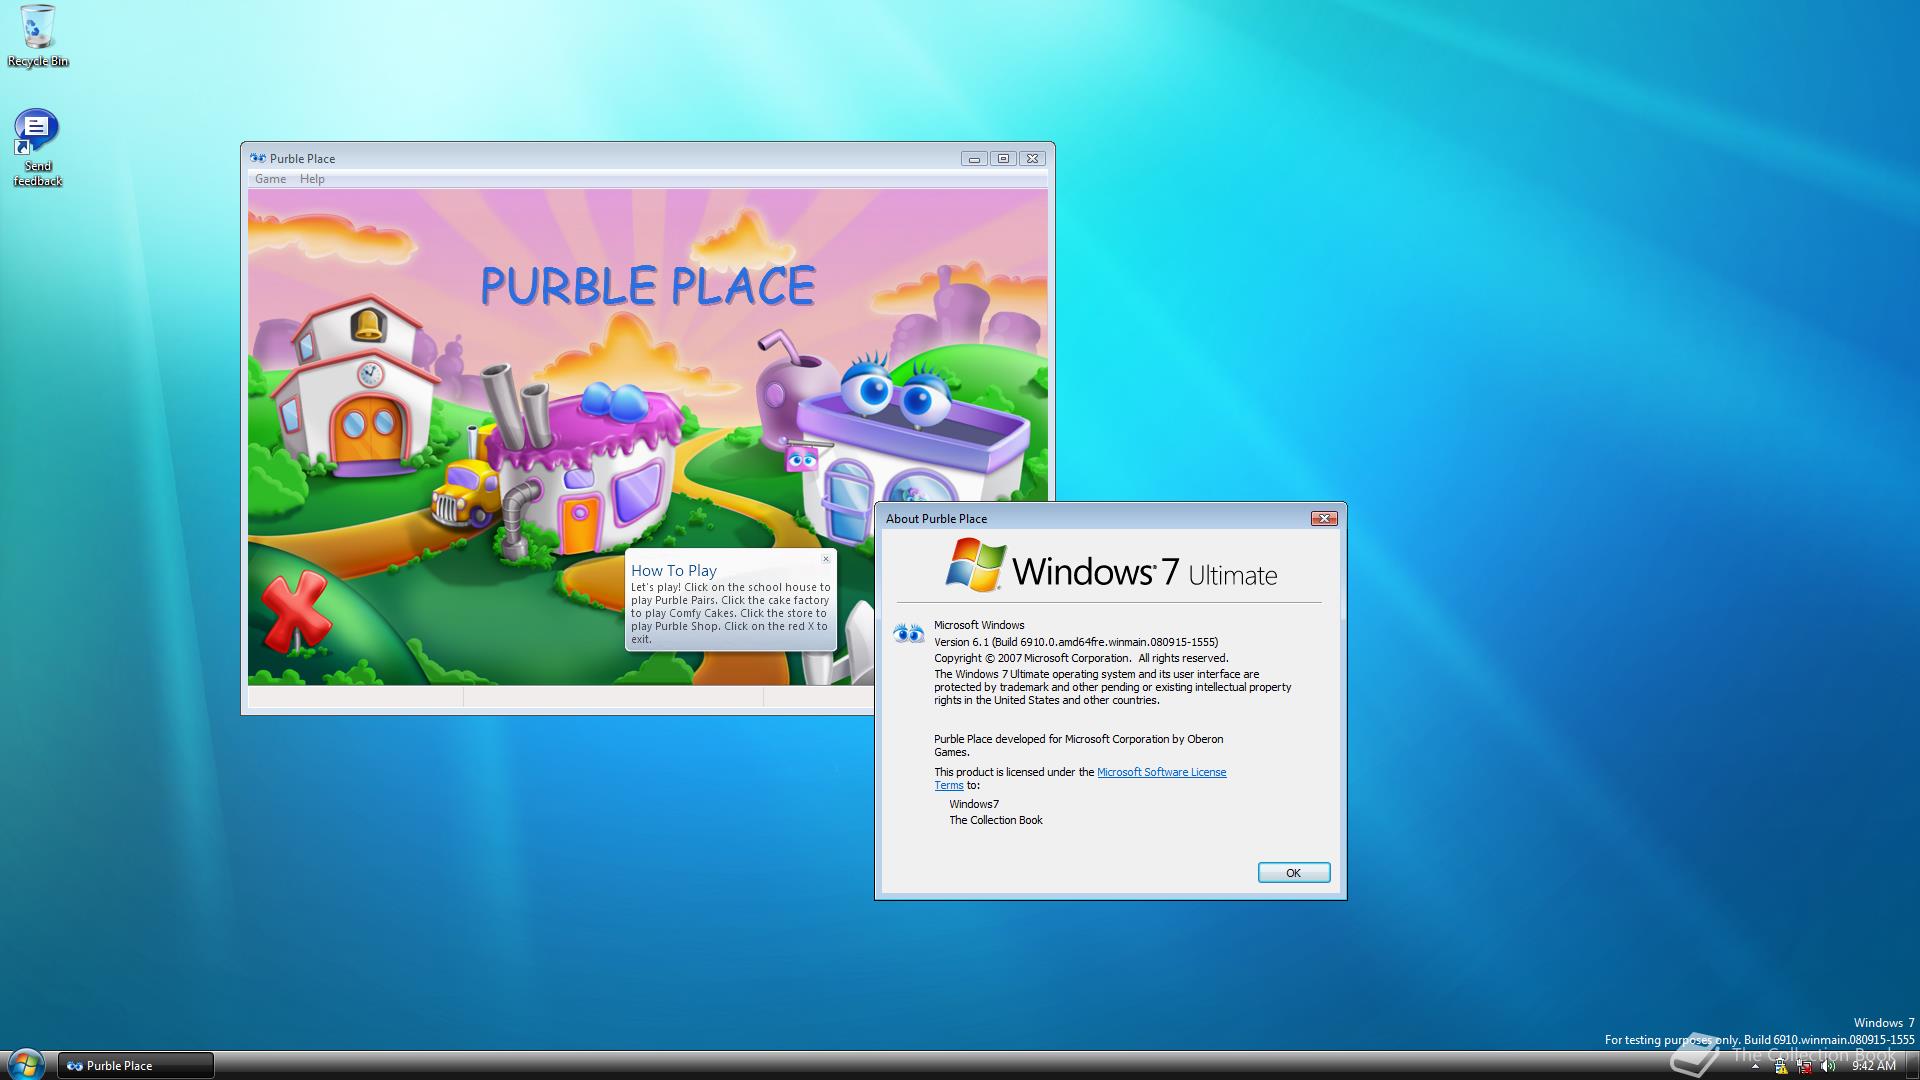The image size is (1920, 1080).
Task: Dismiss the How To Play tip
Action: click(x=826, y=559)
